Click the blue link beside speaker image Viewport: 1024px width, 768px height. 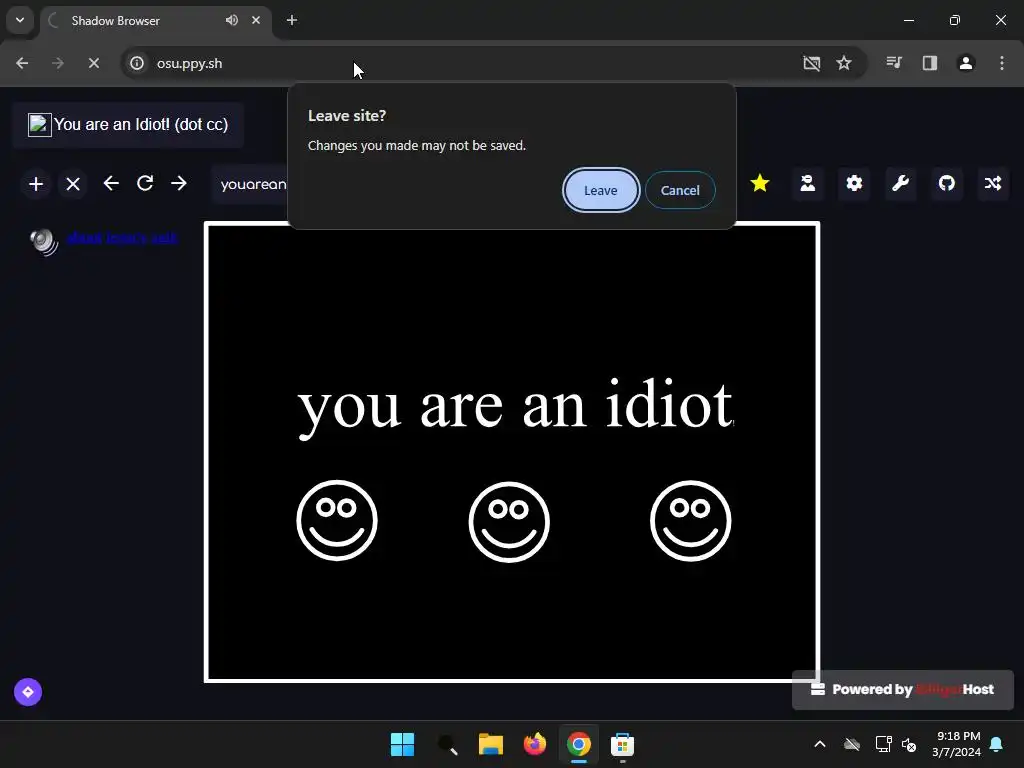point(121,238)
